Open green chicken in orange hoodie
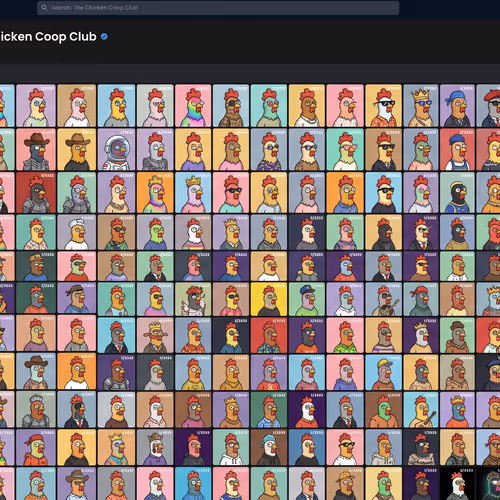 click(383, 410)
